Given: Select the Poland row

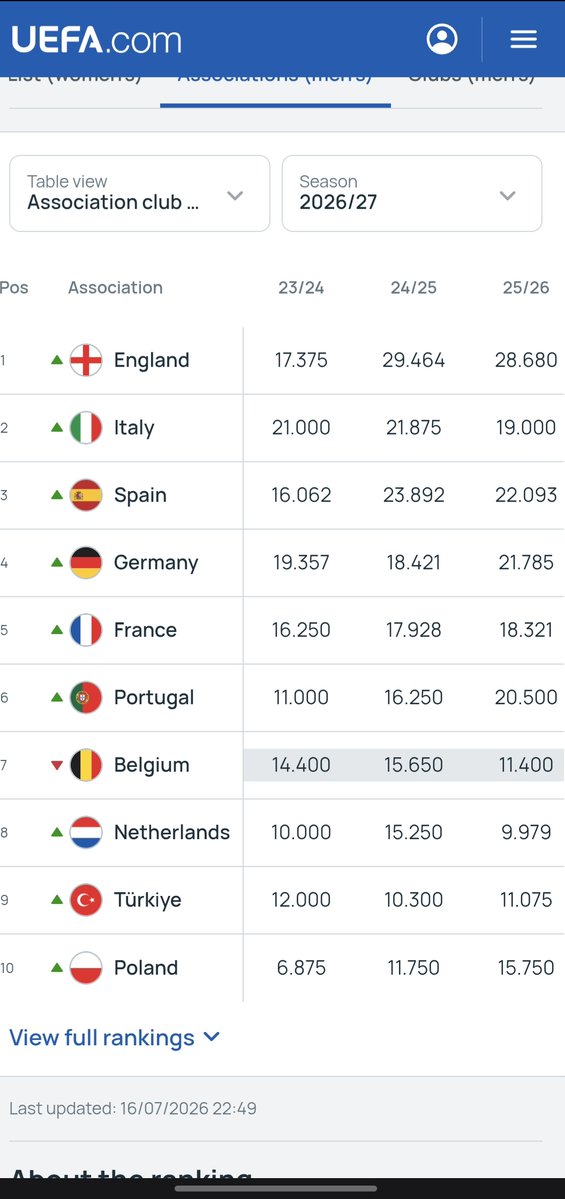Looking at the screenshot, I should click(x=282, y=967).
